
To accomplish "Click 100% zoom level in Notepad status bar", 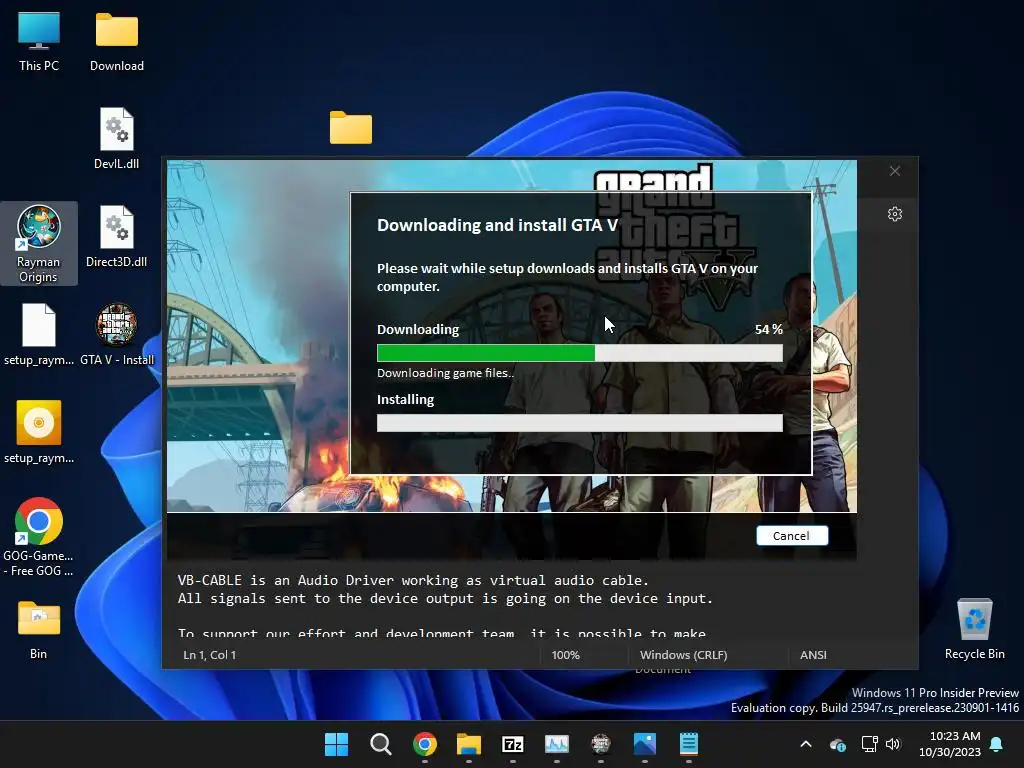I will [566, 654].
